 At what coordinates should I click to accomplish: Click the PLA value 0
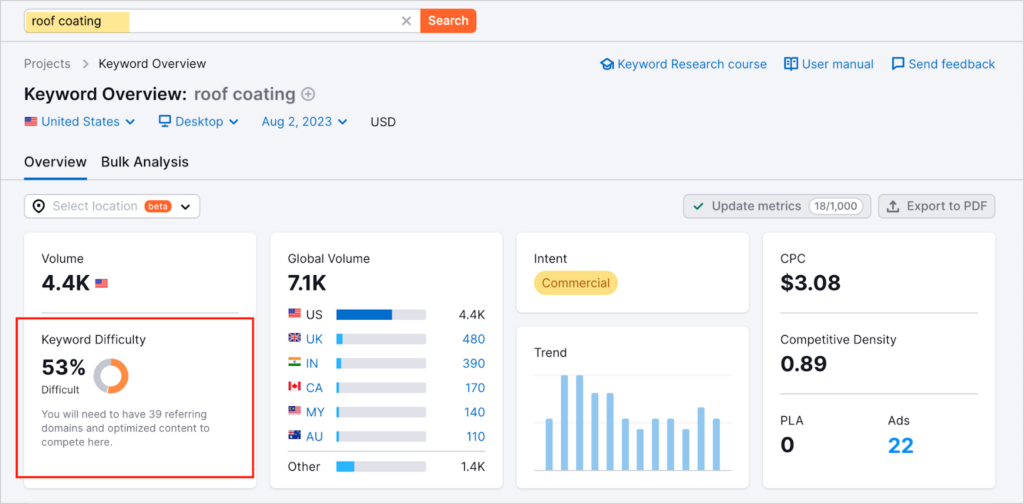point(788,445)
